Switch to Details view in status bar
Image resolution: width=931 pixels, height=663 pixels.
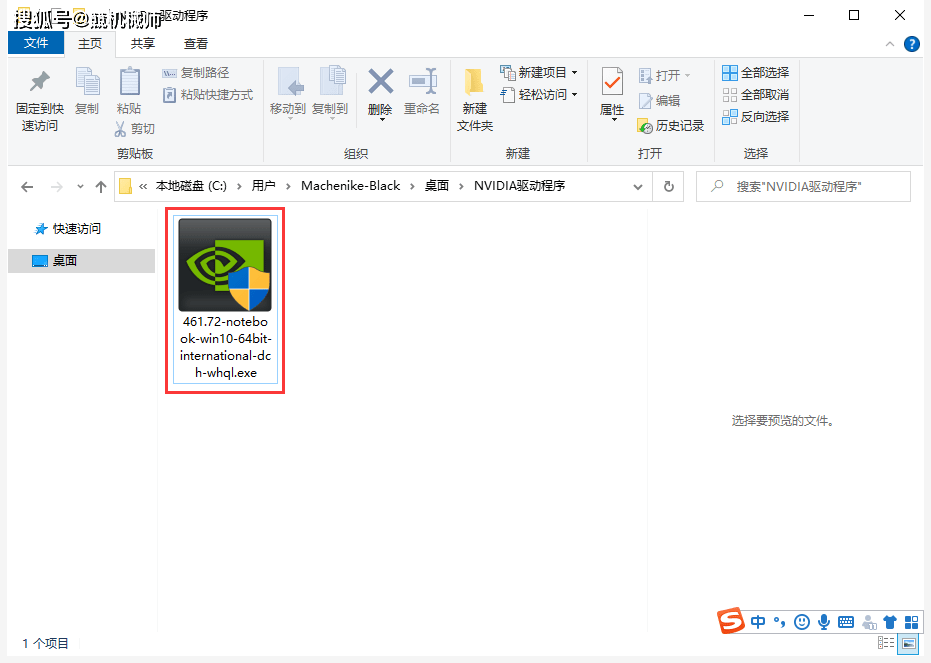pos(886,643)
